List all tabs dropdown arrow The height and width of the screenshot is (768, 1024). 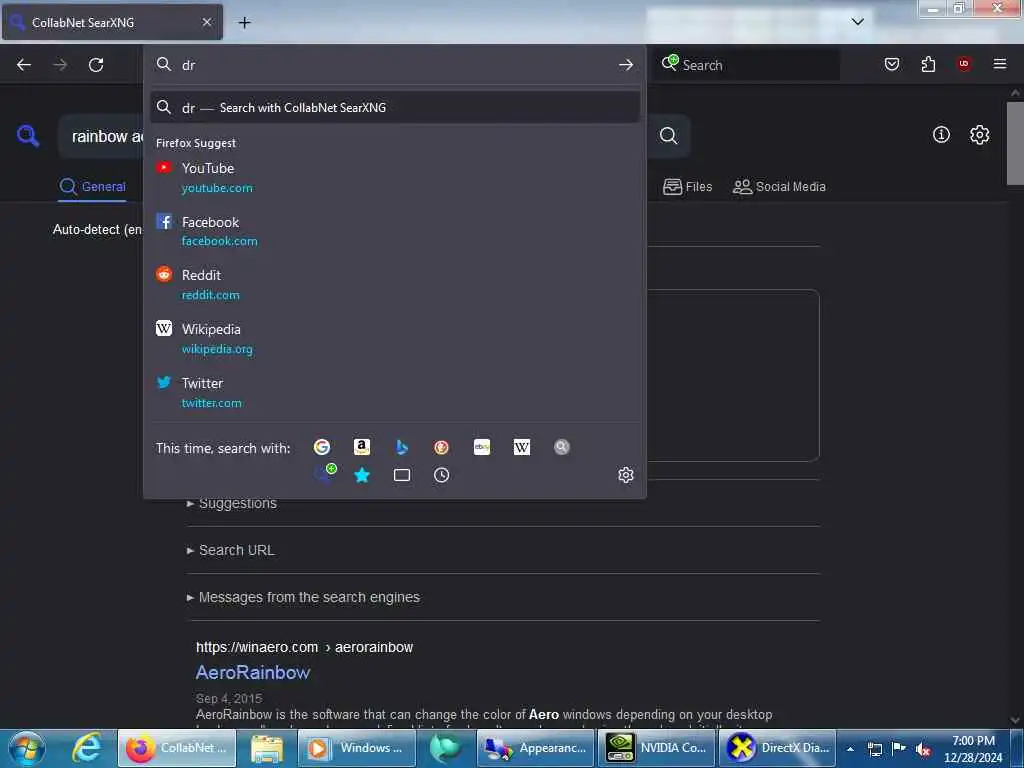pyautogui.click(x=858, y=22)
